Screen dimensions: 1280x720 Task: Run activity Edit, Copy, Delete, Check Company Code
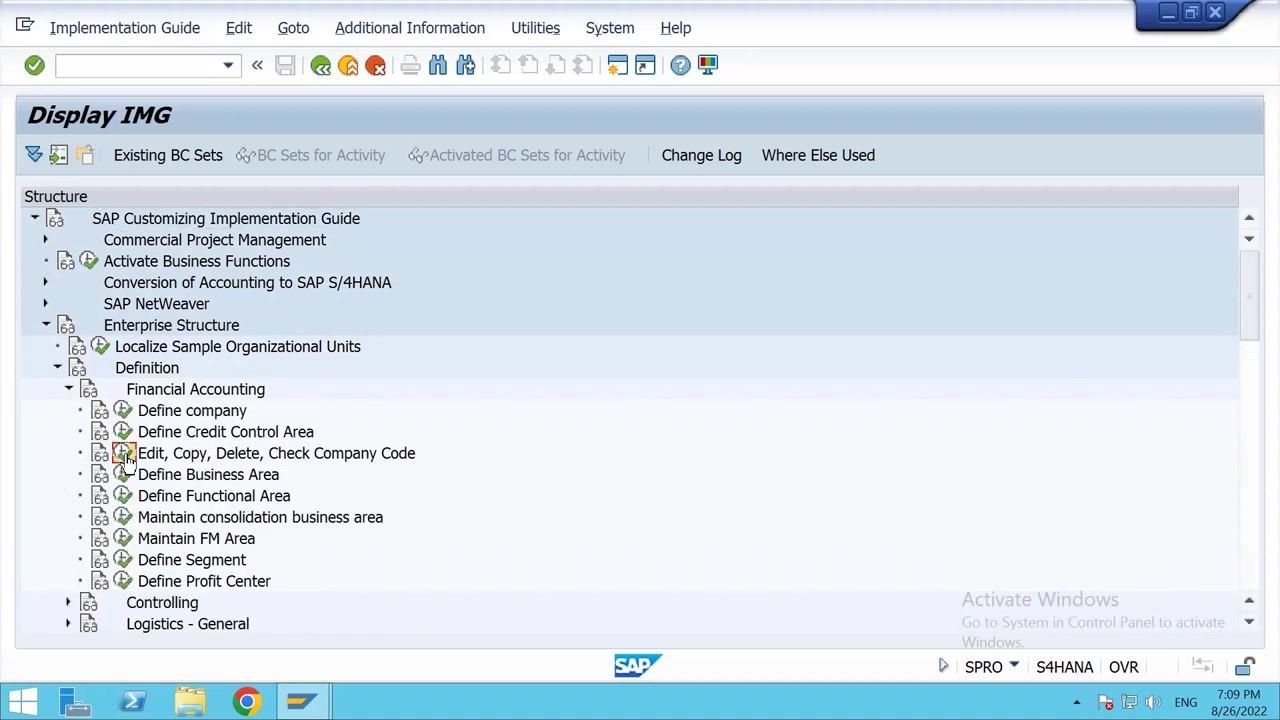(123, 453)
